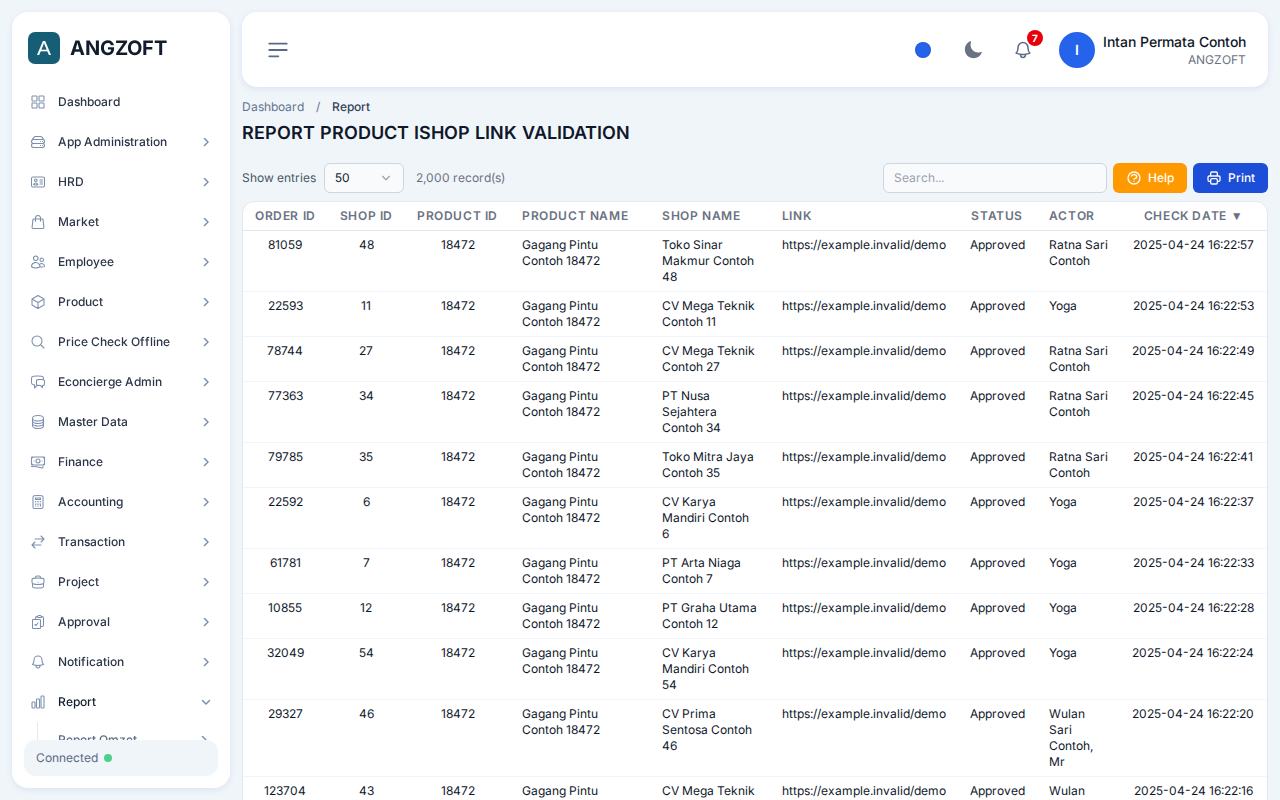Click the App Administration sidebar icon
Image resolution: width=1280 pixels, height=800 pixels.
[38, 142]
